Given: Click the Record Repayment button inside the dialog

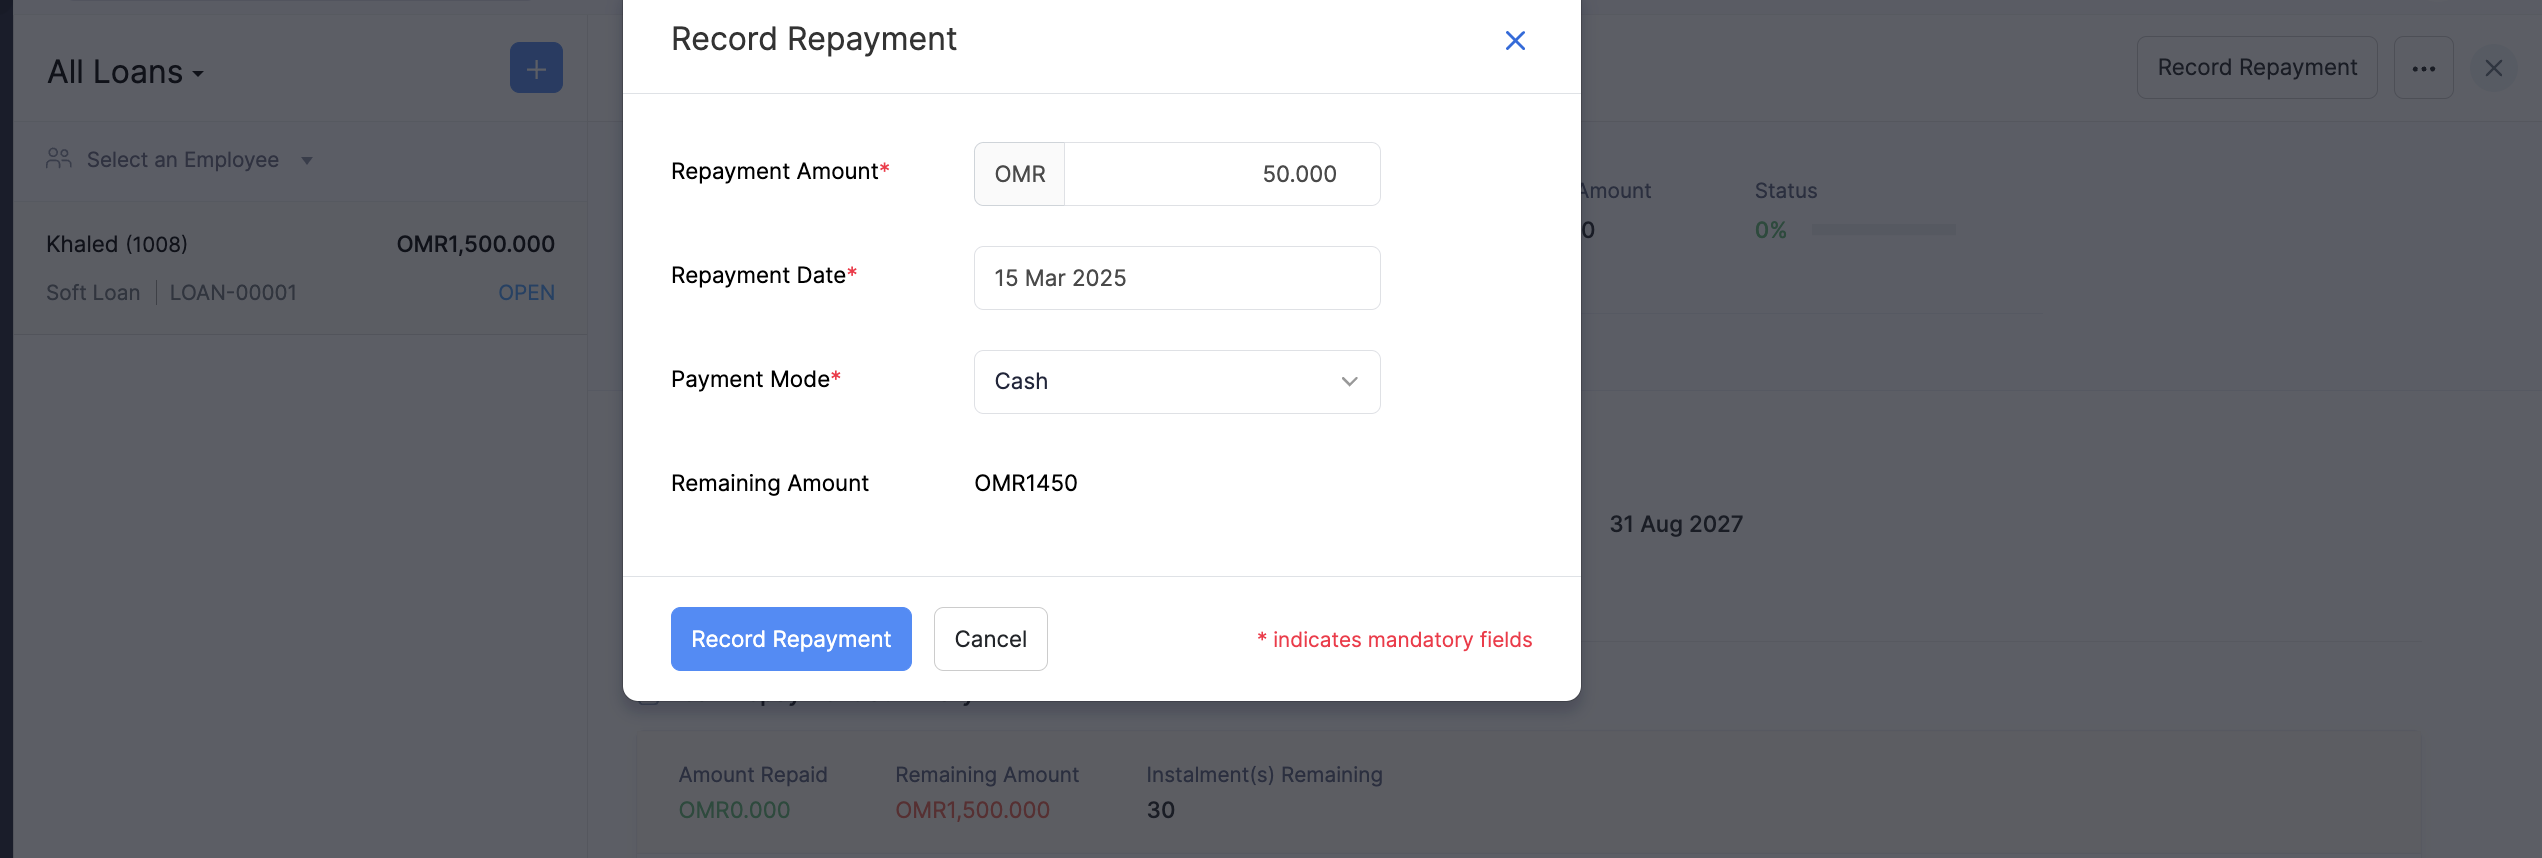Looking at the screenshot, I should pyautogui.click(x=790, y=639).
